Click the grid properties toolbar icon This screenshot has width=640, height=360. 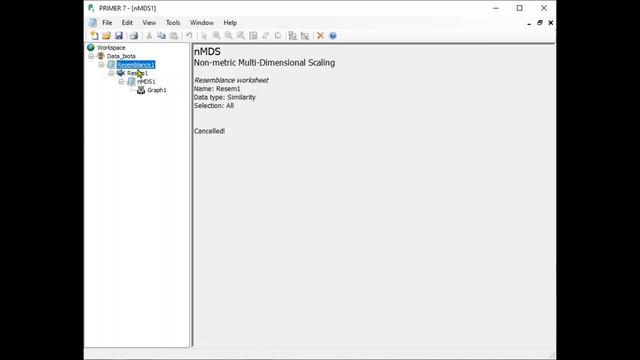(253, 36)
